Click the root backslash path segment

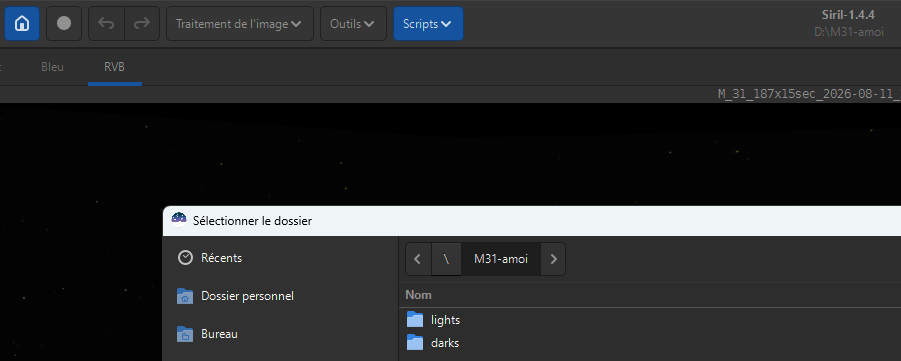[446, 259]
